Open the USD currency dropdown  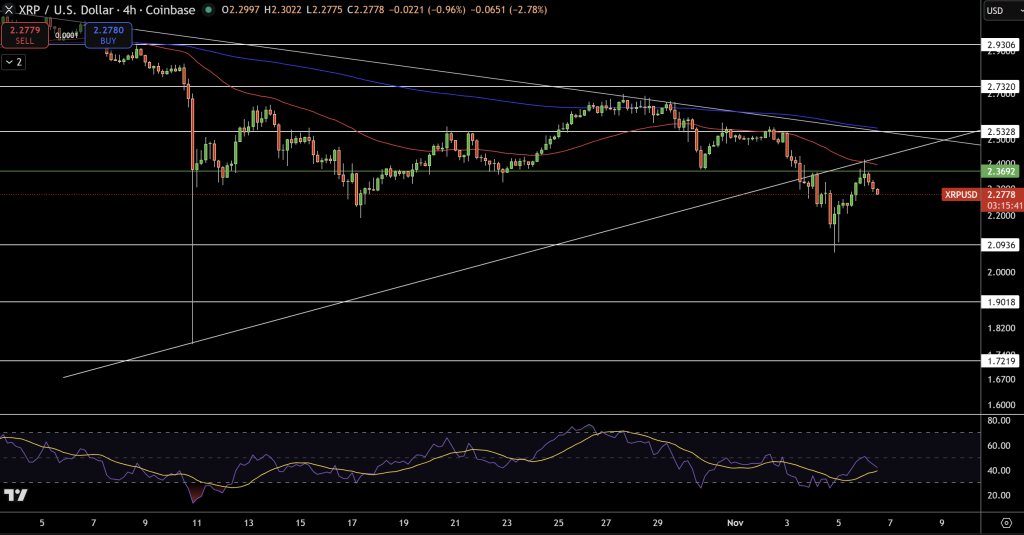[x=1001, y=11]
